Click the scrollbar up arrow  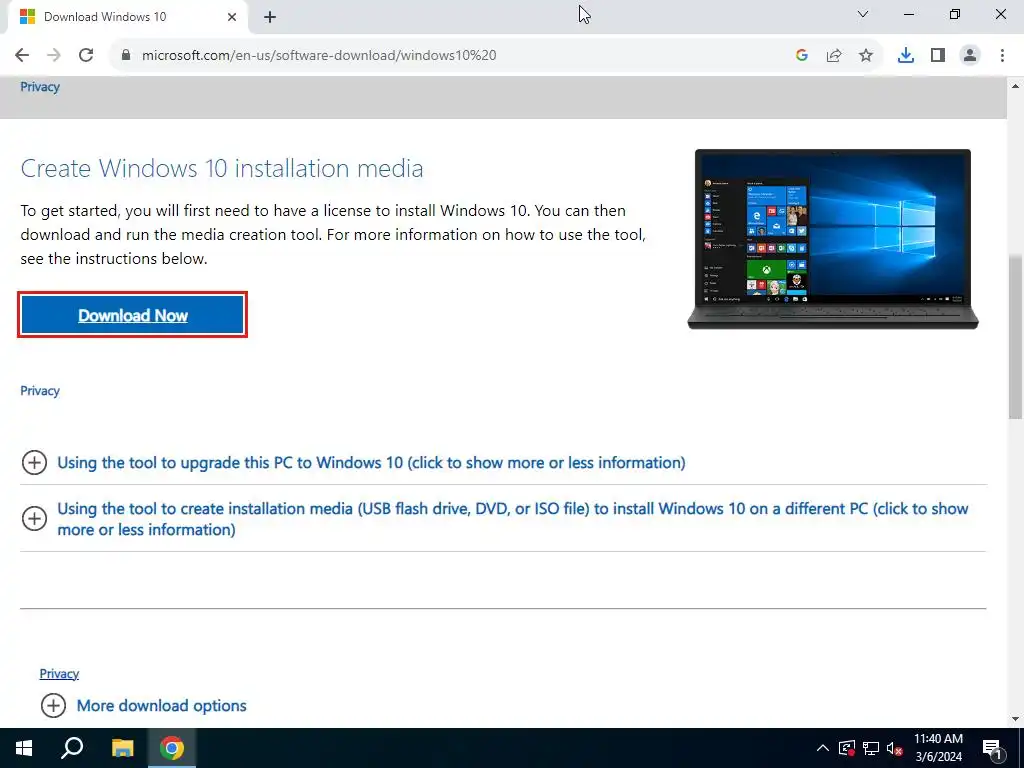(x=1015, y=86)
